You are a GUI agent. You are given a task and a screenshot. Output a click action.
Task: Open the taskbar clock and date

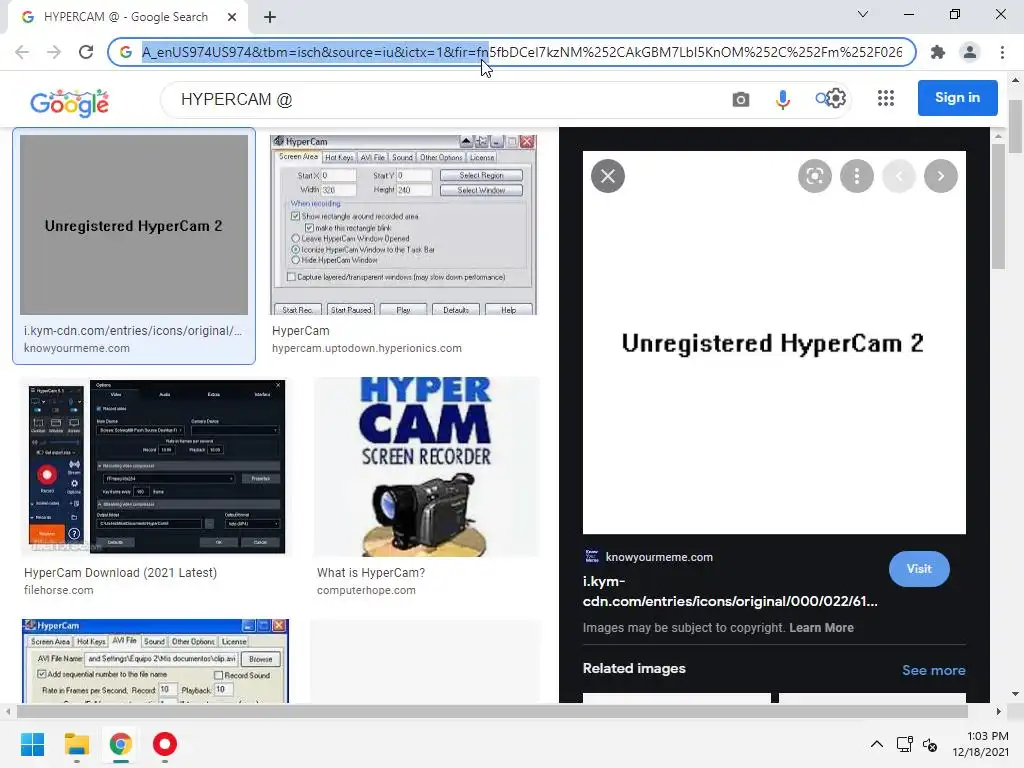(980, 744)
